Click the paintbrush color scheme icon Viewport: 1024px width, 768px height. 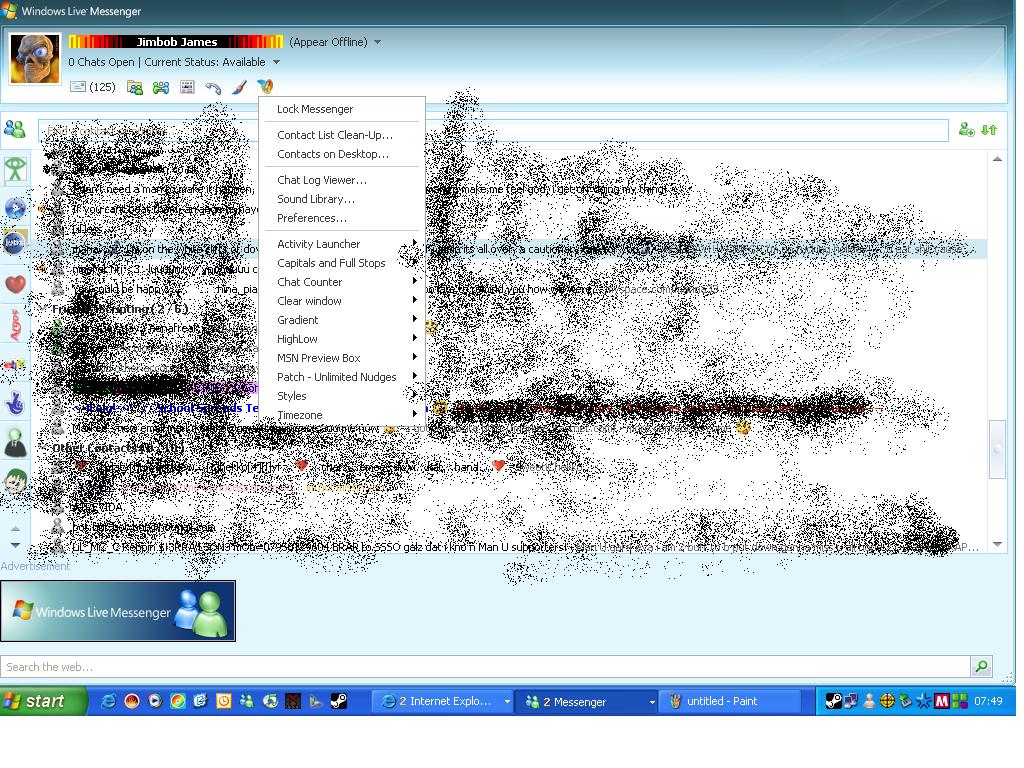[239, 87]
